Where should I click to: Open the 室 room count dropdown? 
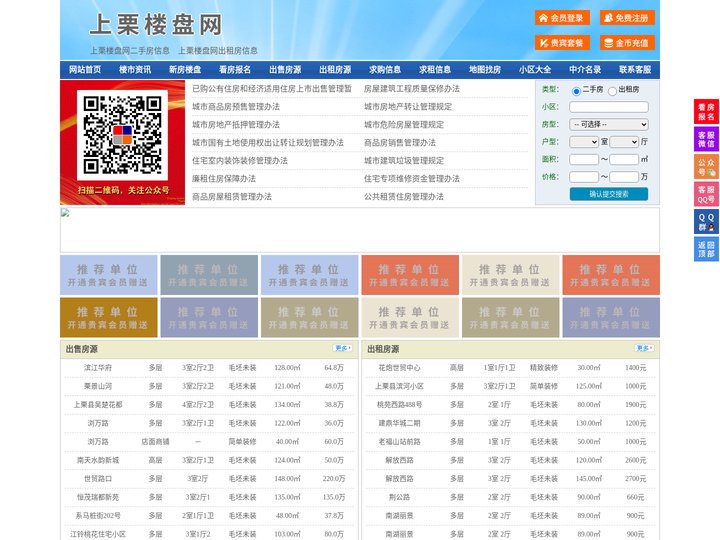point(584,142)
